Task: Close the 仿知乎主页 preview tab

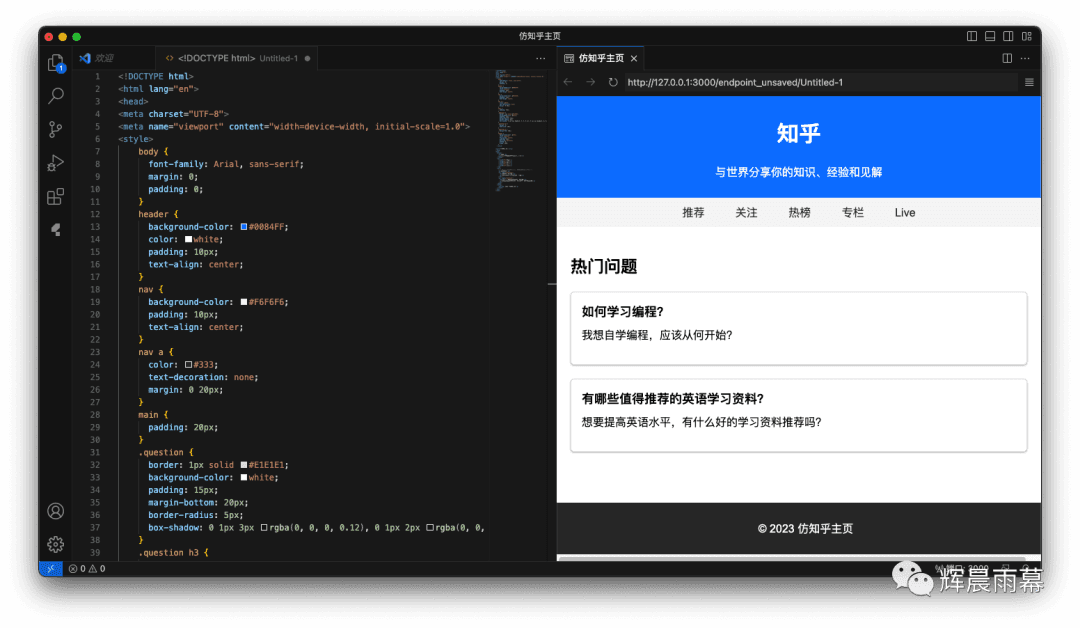Action: (x=634, y=59)
